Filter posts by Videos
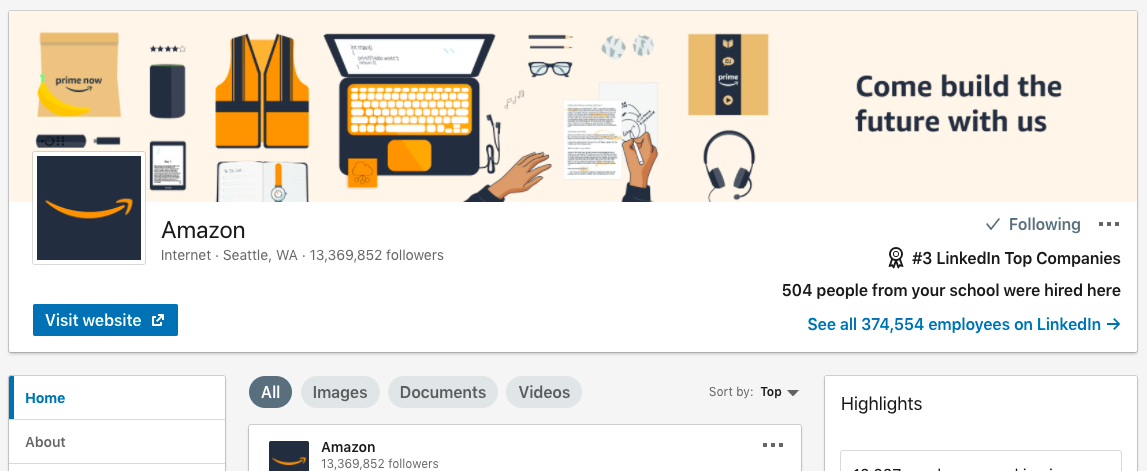The width and height of the screenshot is (1147, 471). (544, 392)
